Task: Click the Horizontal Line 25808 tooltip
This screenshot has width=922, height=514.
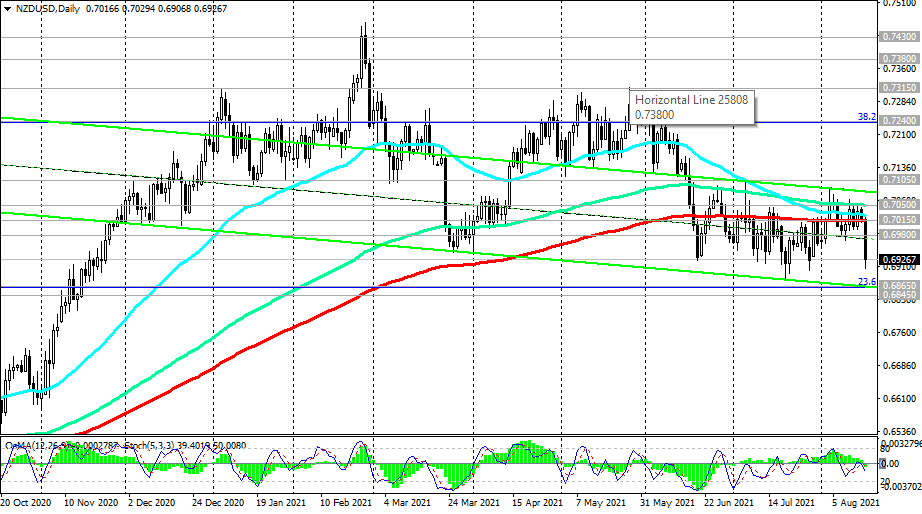Action: click(692, 107)
